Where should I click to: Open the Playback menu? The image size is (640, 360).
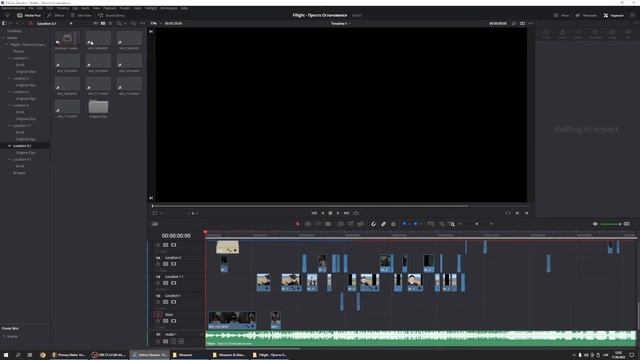click(x=109, y=8)
